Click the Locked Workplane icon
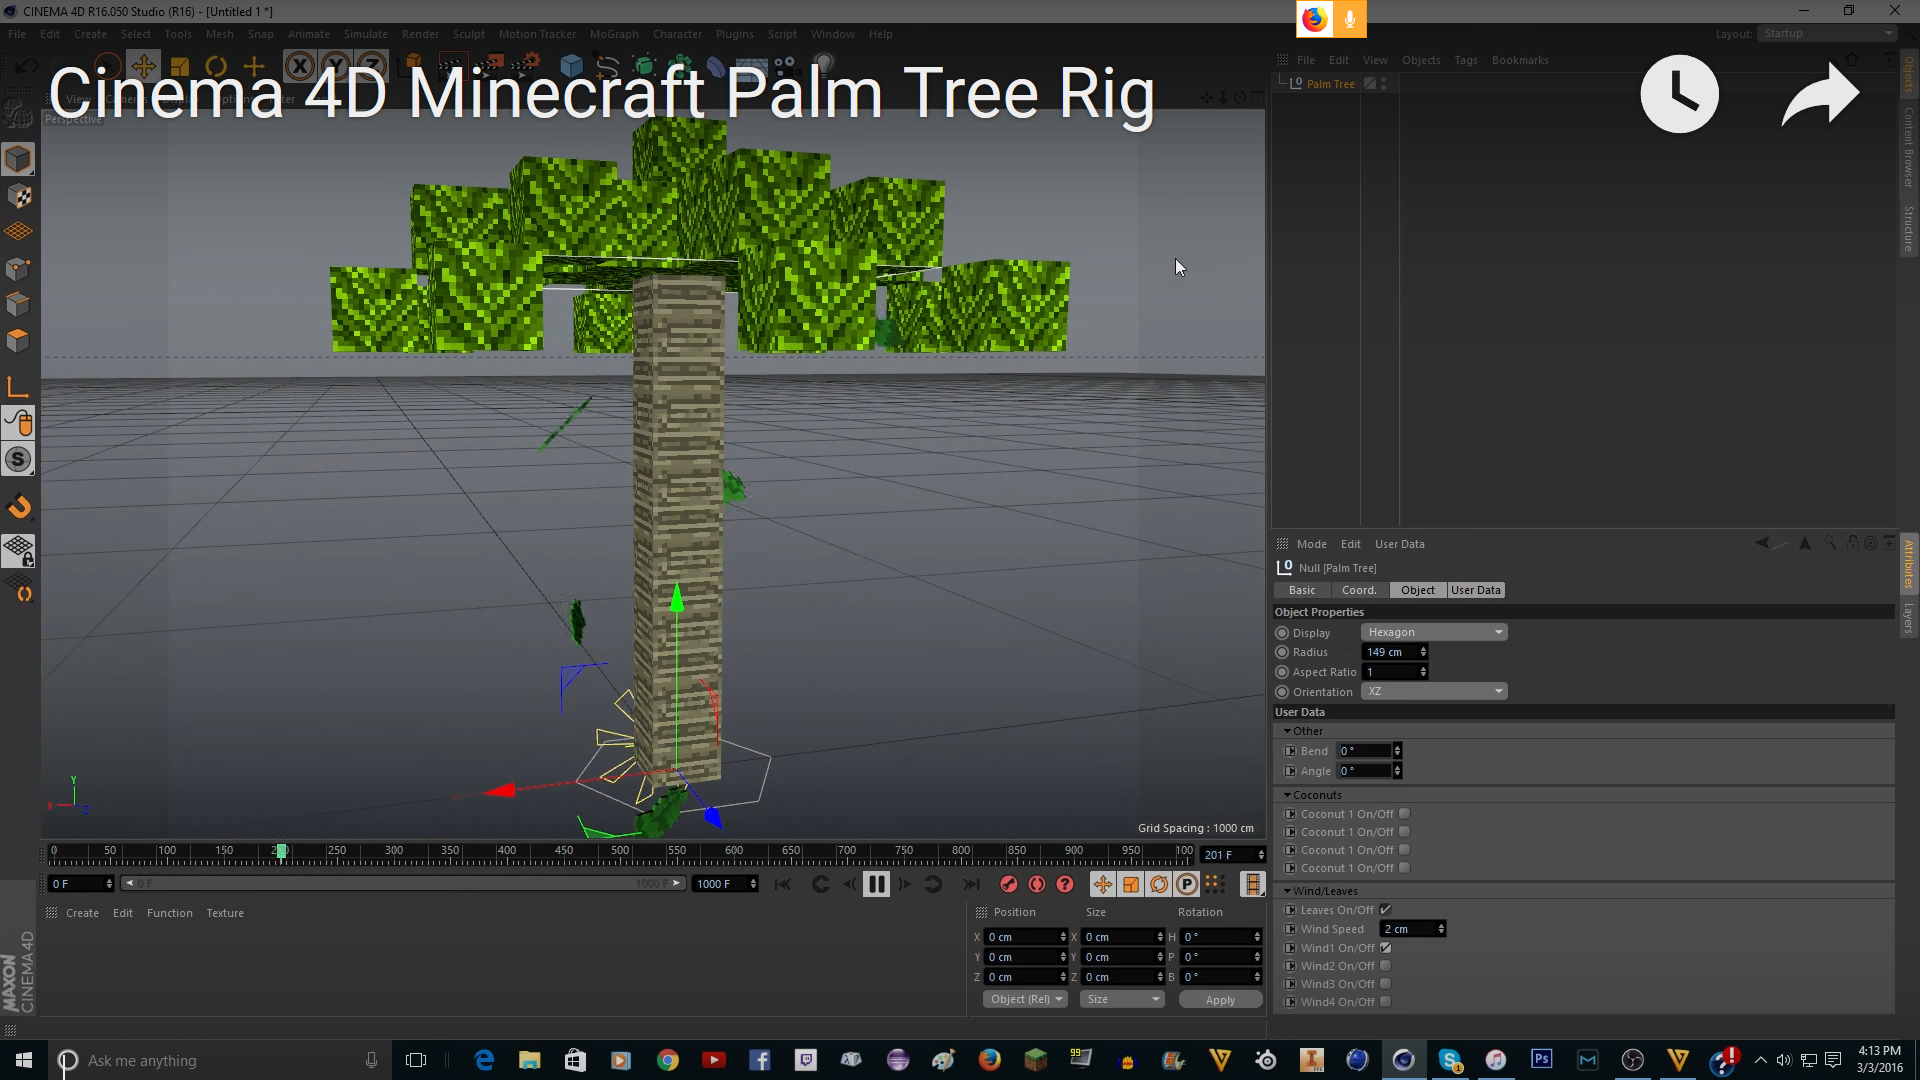This screenshot has width=1920, height=1080. (18, 551)
